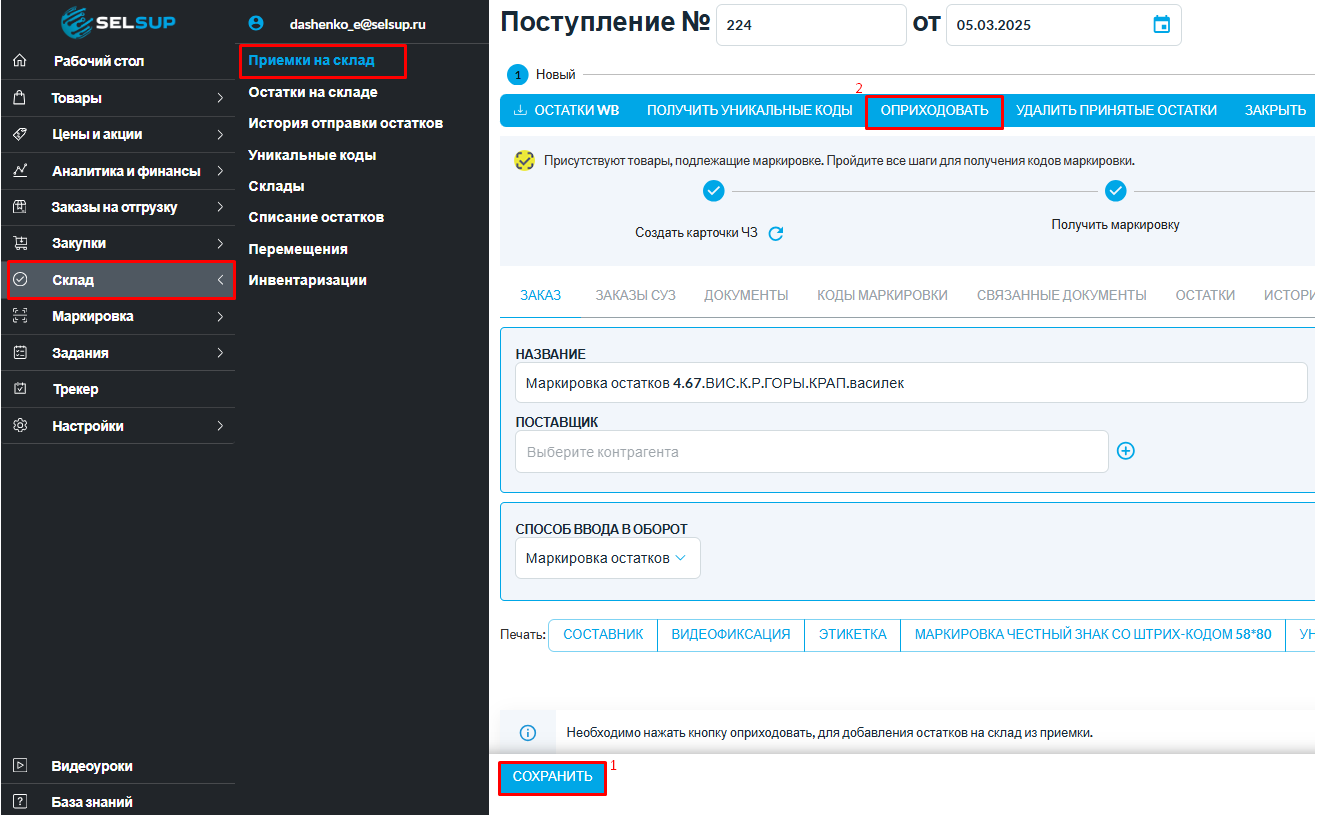Click refresh icon next to Создать карточки ЧЗ
Screen dimensions: 1324x815
coord(776,233)
